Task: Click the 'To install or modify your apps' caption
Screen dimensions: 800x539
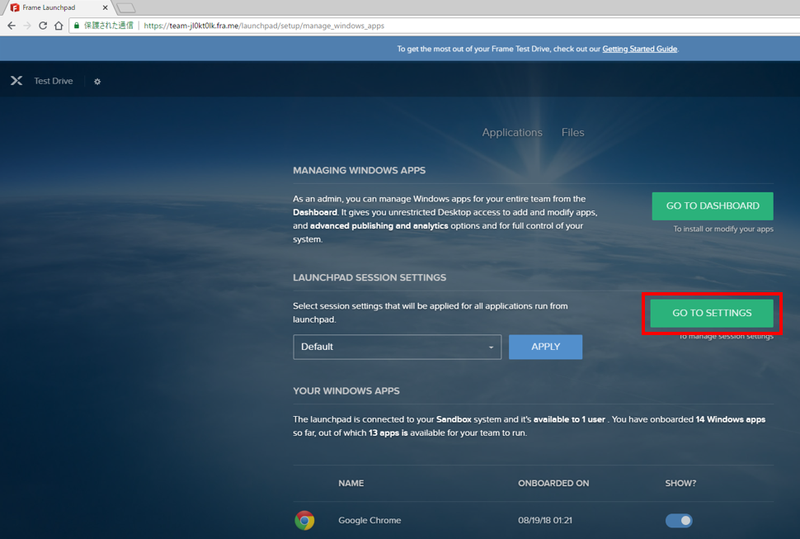Action: point(723,229)
